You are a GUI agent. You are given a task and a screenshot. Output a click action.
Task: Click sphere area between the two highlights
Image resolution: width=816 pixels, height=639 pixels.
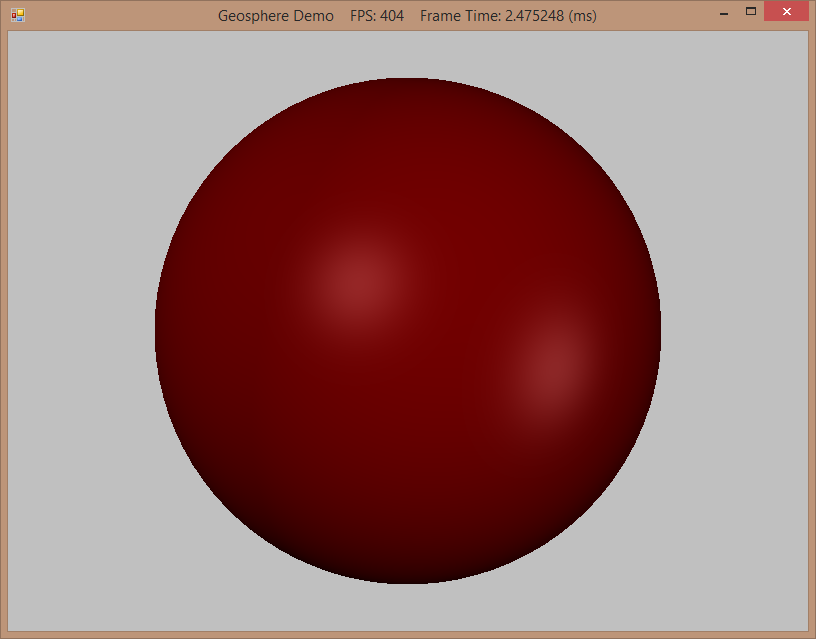450,322
